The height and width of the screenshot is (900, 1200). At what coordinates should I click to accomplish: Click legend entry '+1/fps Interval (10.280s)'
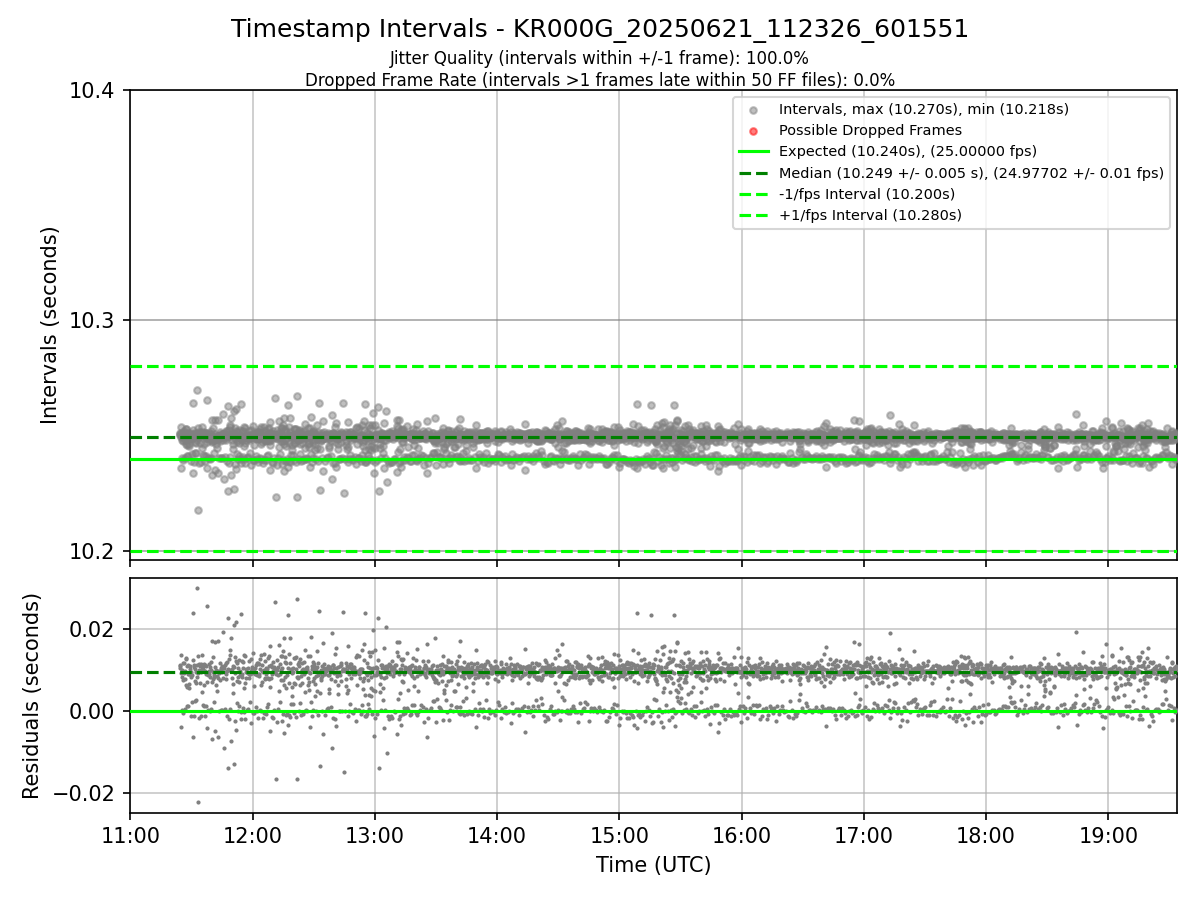click(870, 215)
